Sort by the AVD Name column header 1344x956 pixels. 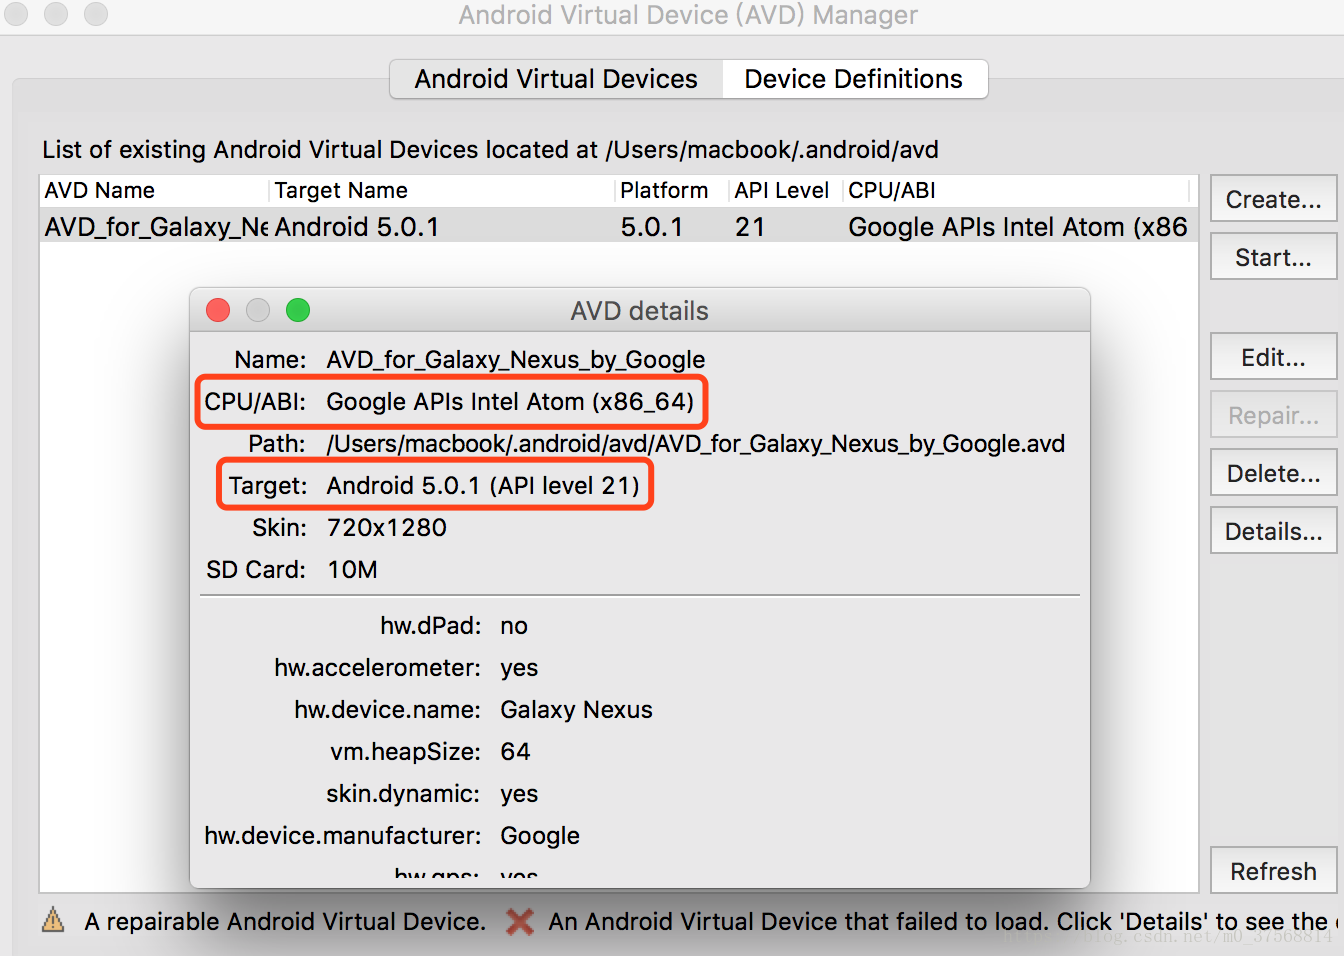tap(154, 190)
